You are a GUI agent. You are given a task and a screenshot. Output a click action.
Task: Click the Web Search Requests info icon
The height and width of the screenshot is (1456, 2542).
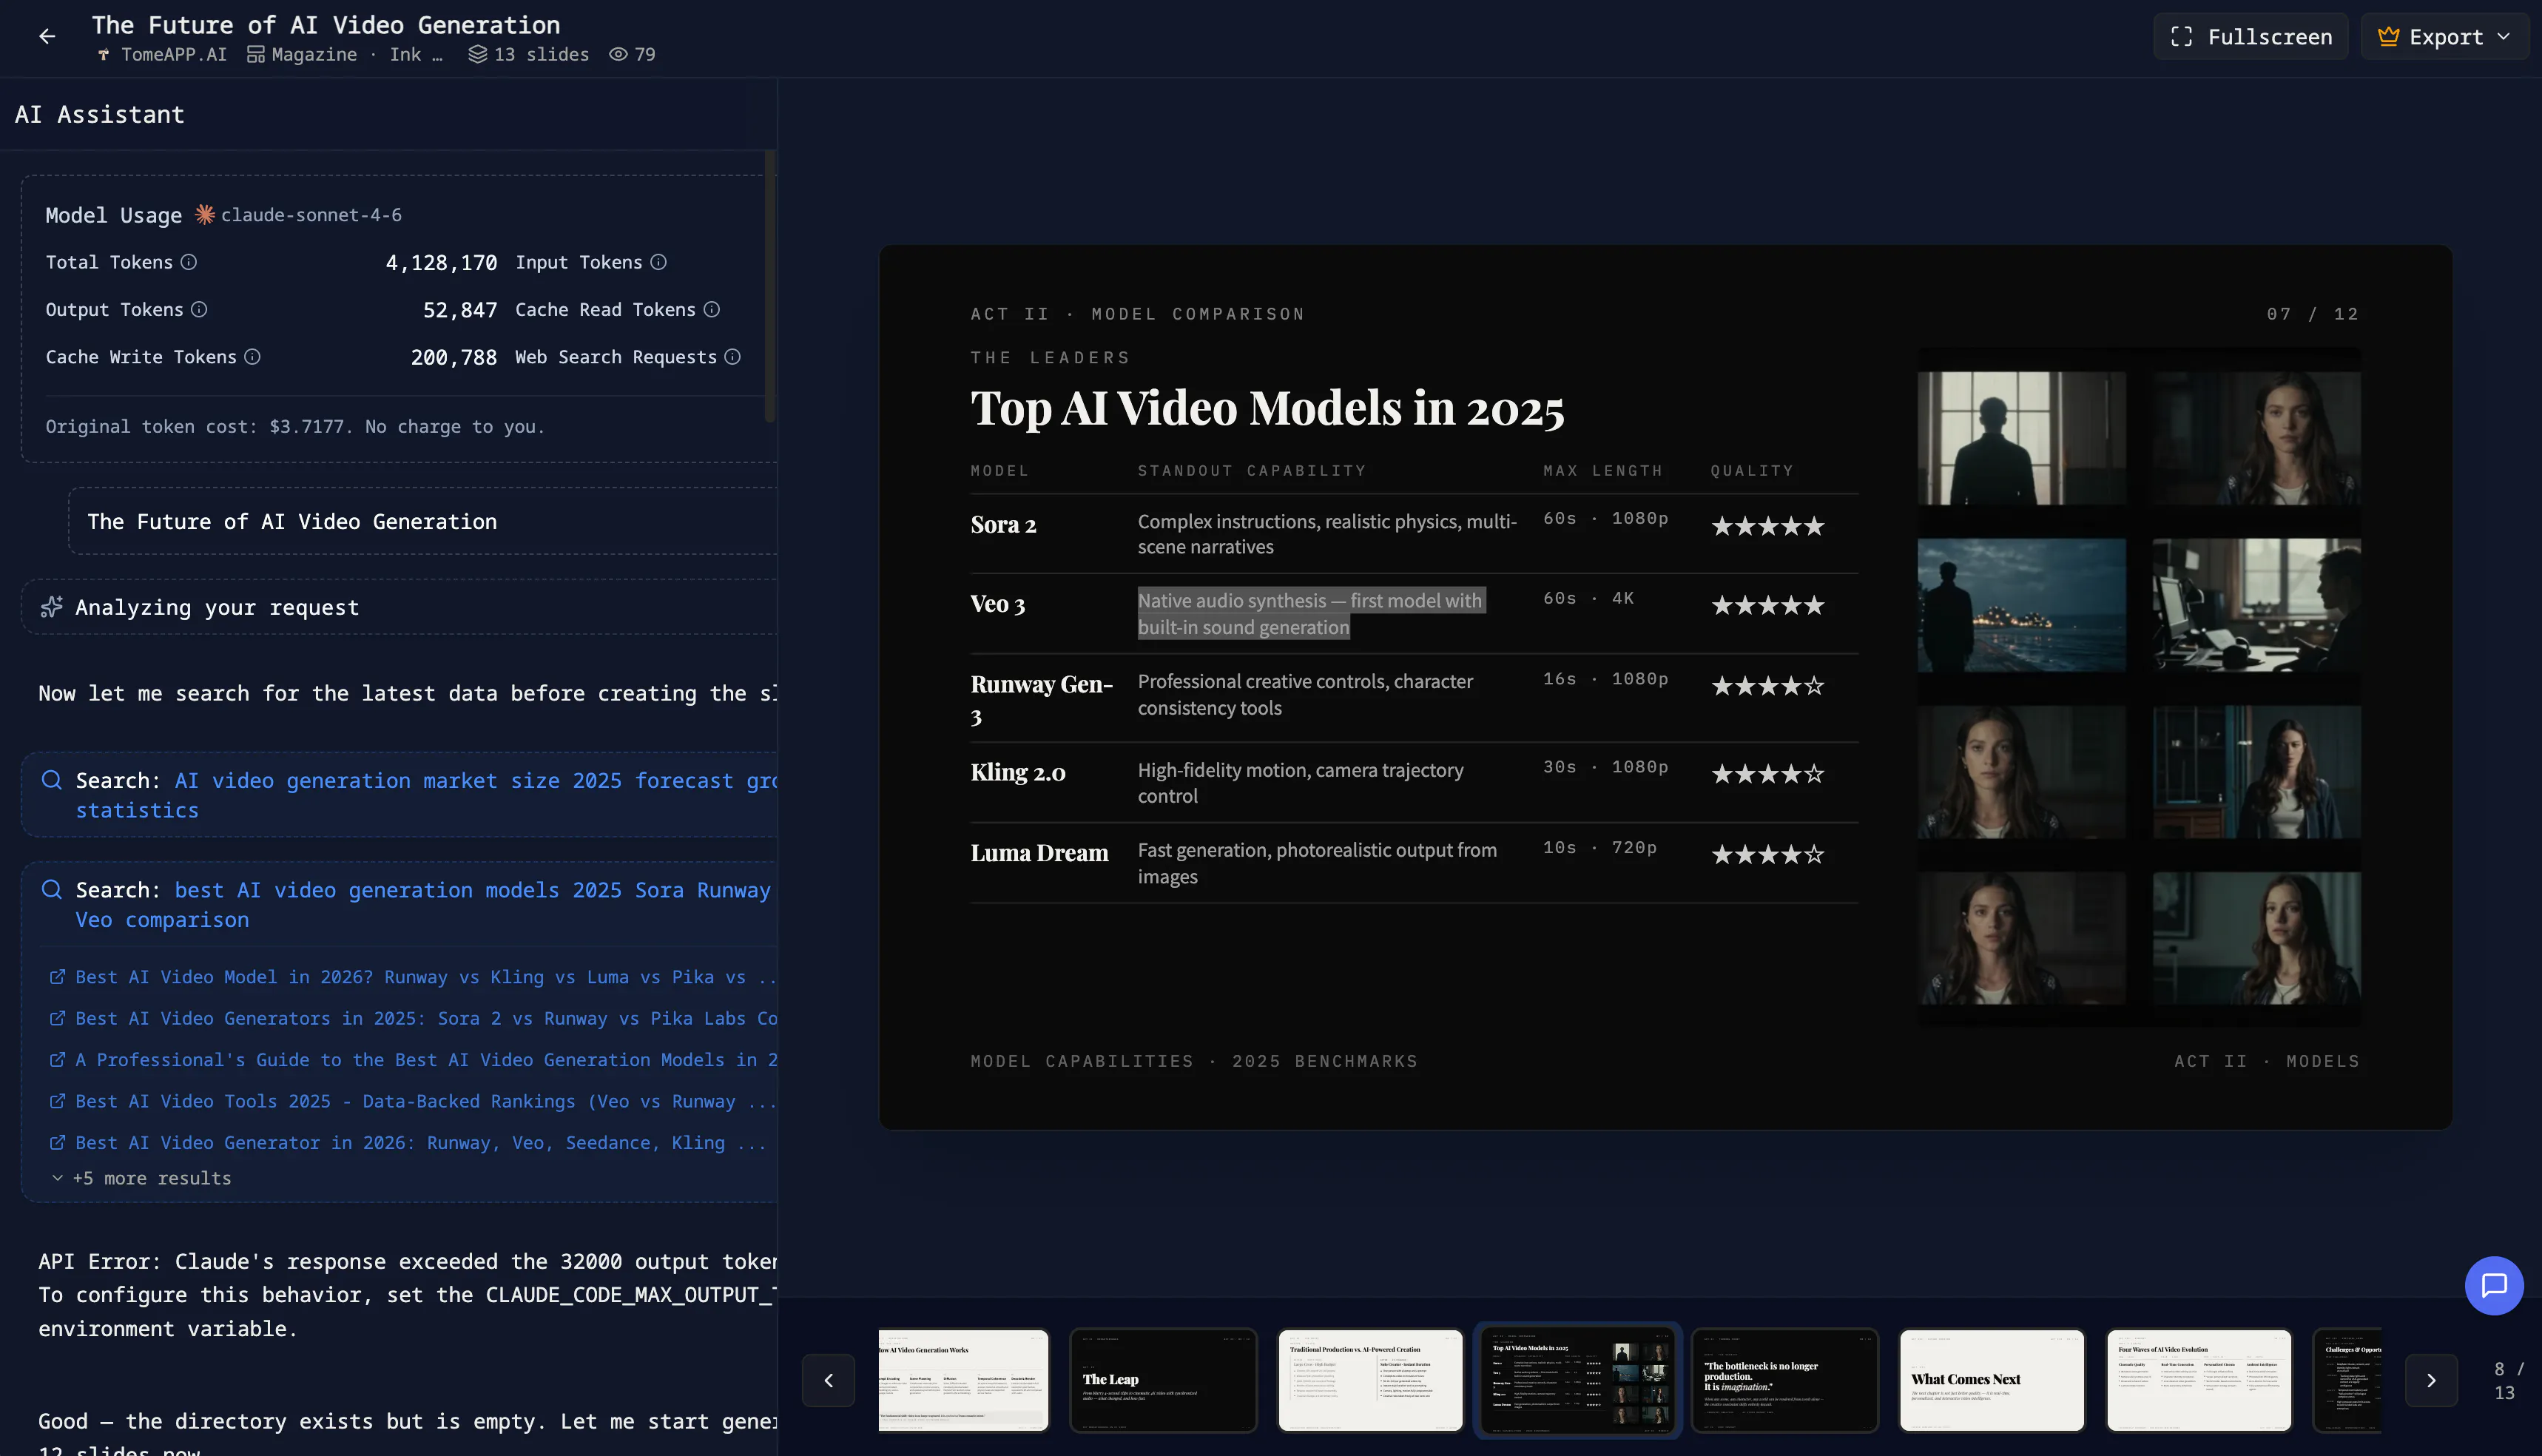point(733,357)
